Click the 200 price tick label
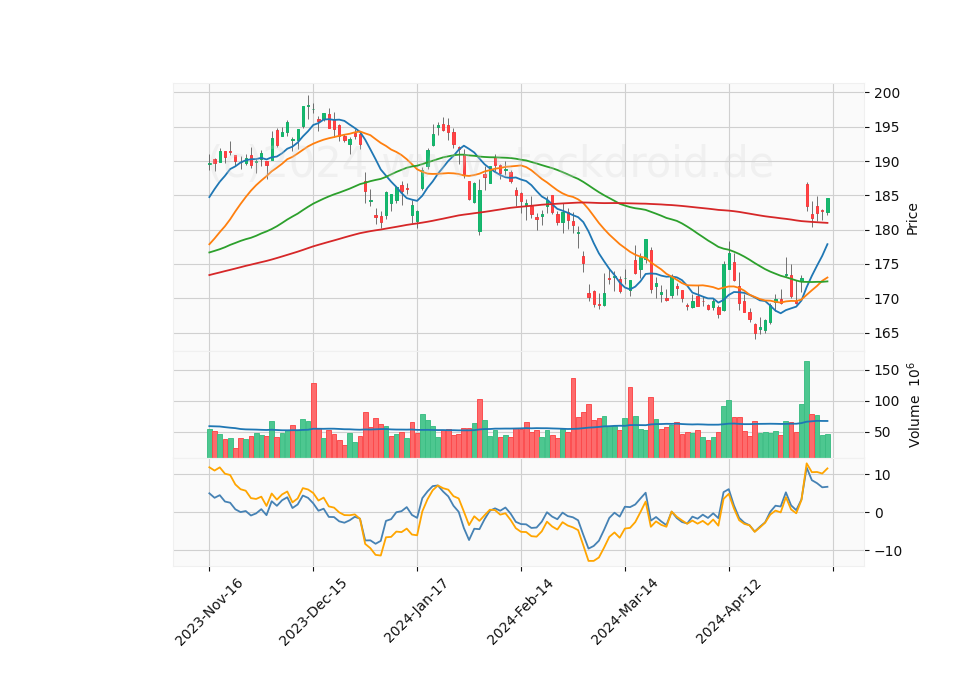960x690 pixels. pyautogui.click(x=887, y=93)
